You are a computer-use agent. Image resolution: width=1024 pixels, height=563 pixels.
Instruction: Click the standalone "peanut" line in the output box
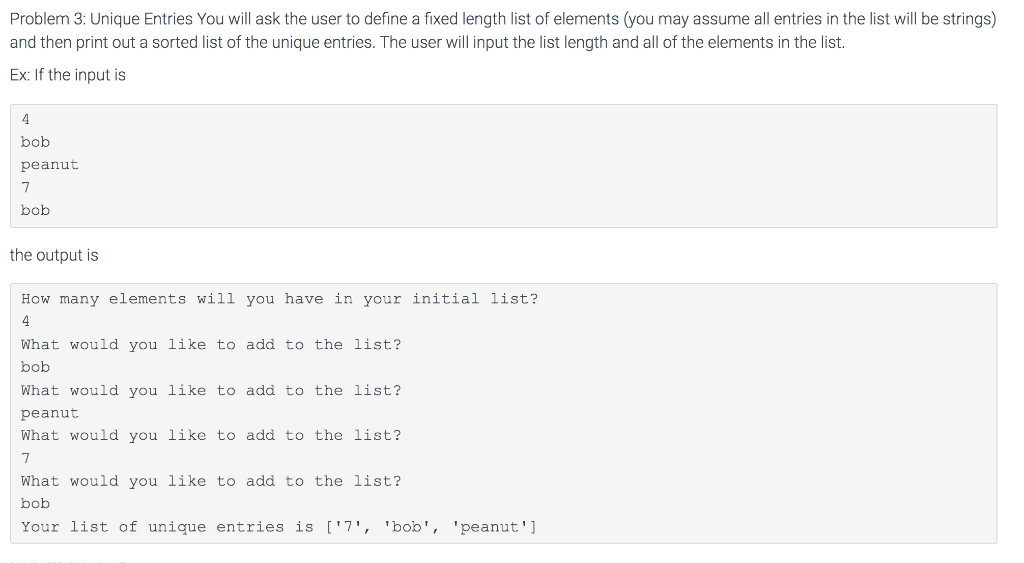click(50, 413)
